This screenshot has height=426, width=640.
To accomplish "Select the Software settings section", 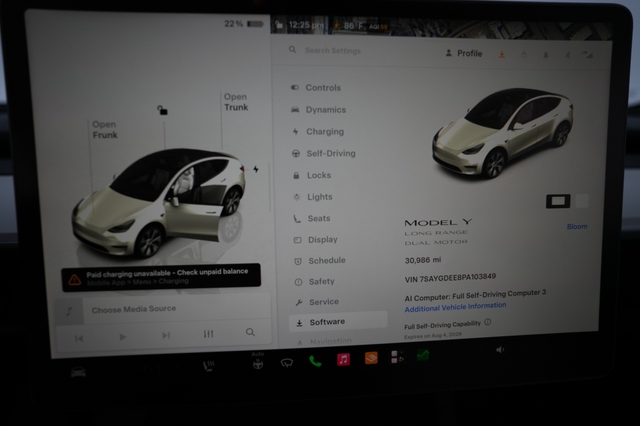I will point(338,322).
